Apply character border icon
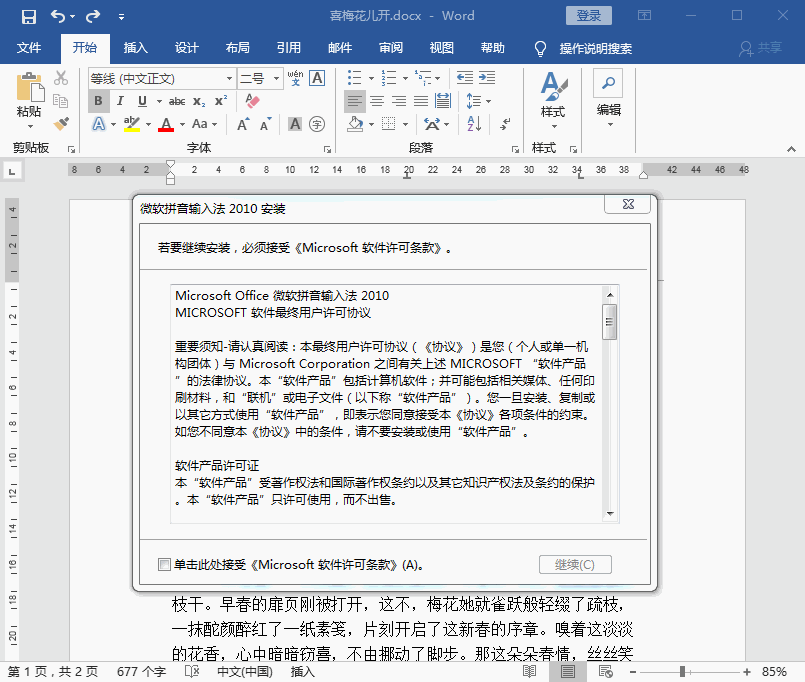 coord(317,78)
